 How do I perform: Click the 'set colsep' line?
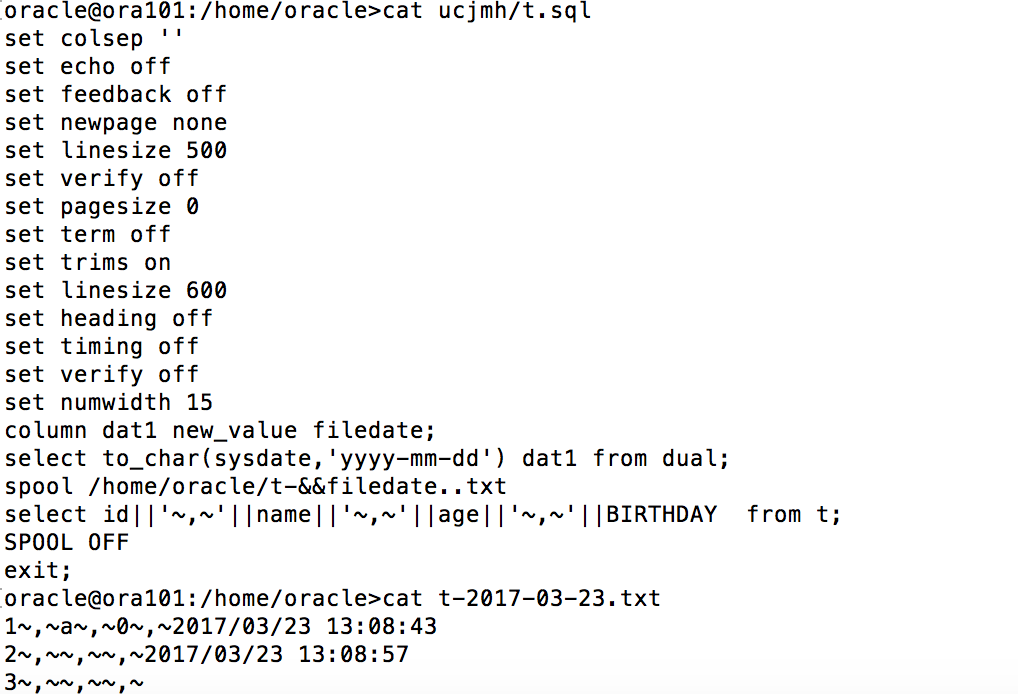click(93, 39)
